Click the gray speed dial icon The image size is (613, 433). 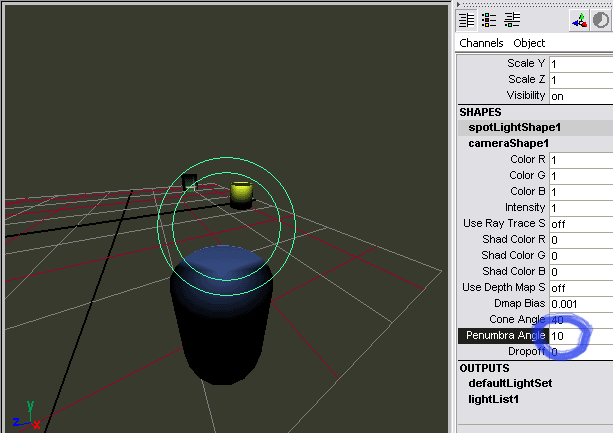click(603, 20)
